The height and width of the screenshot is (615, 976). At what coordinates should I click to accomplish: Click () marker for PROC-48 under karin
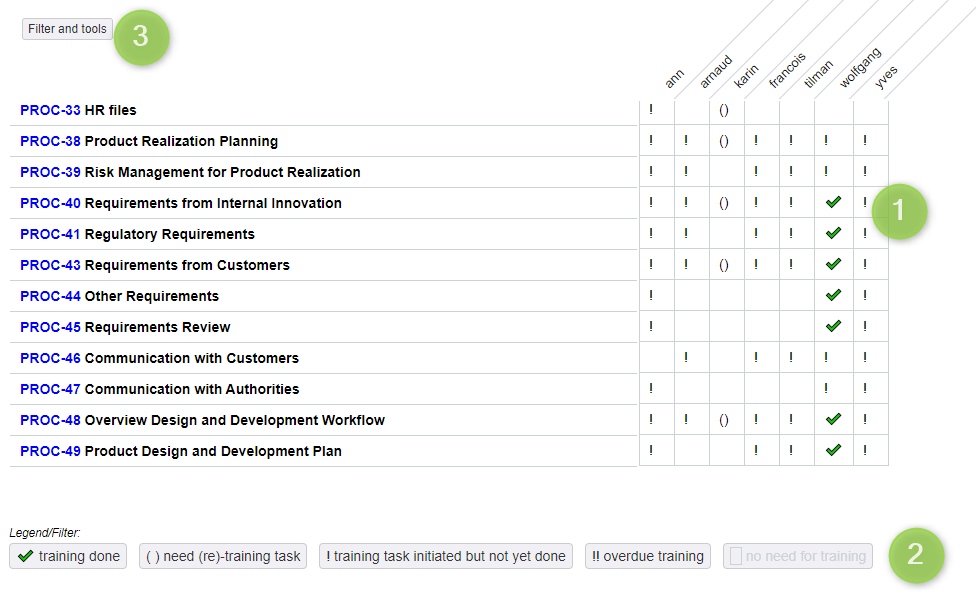point(723,420)
